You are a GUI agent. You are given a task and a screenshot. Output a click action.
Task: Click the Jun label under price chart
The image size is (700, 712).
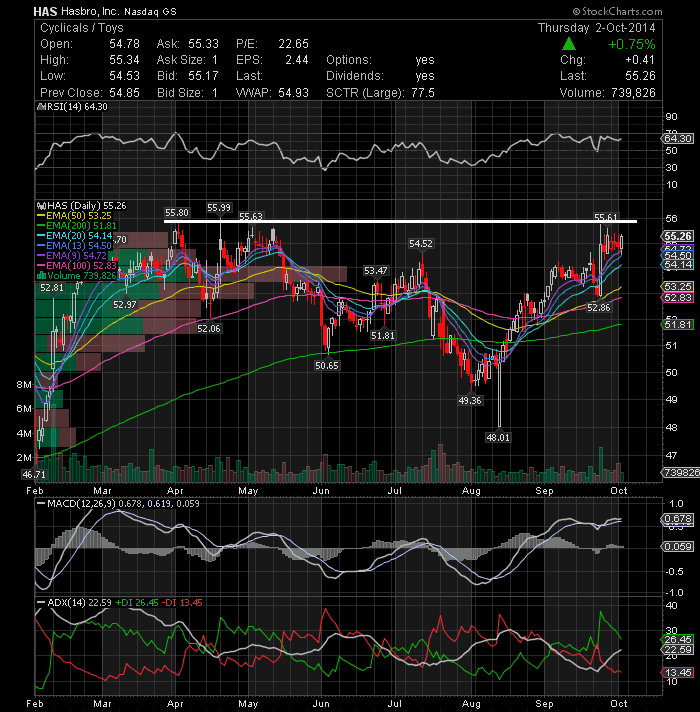(320, 491)
